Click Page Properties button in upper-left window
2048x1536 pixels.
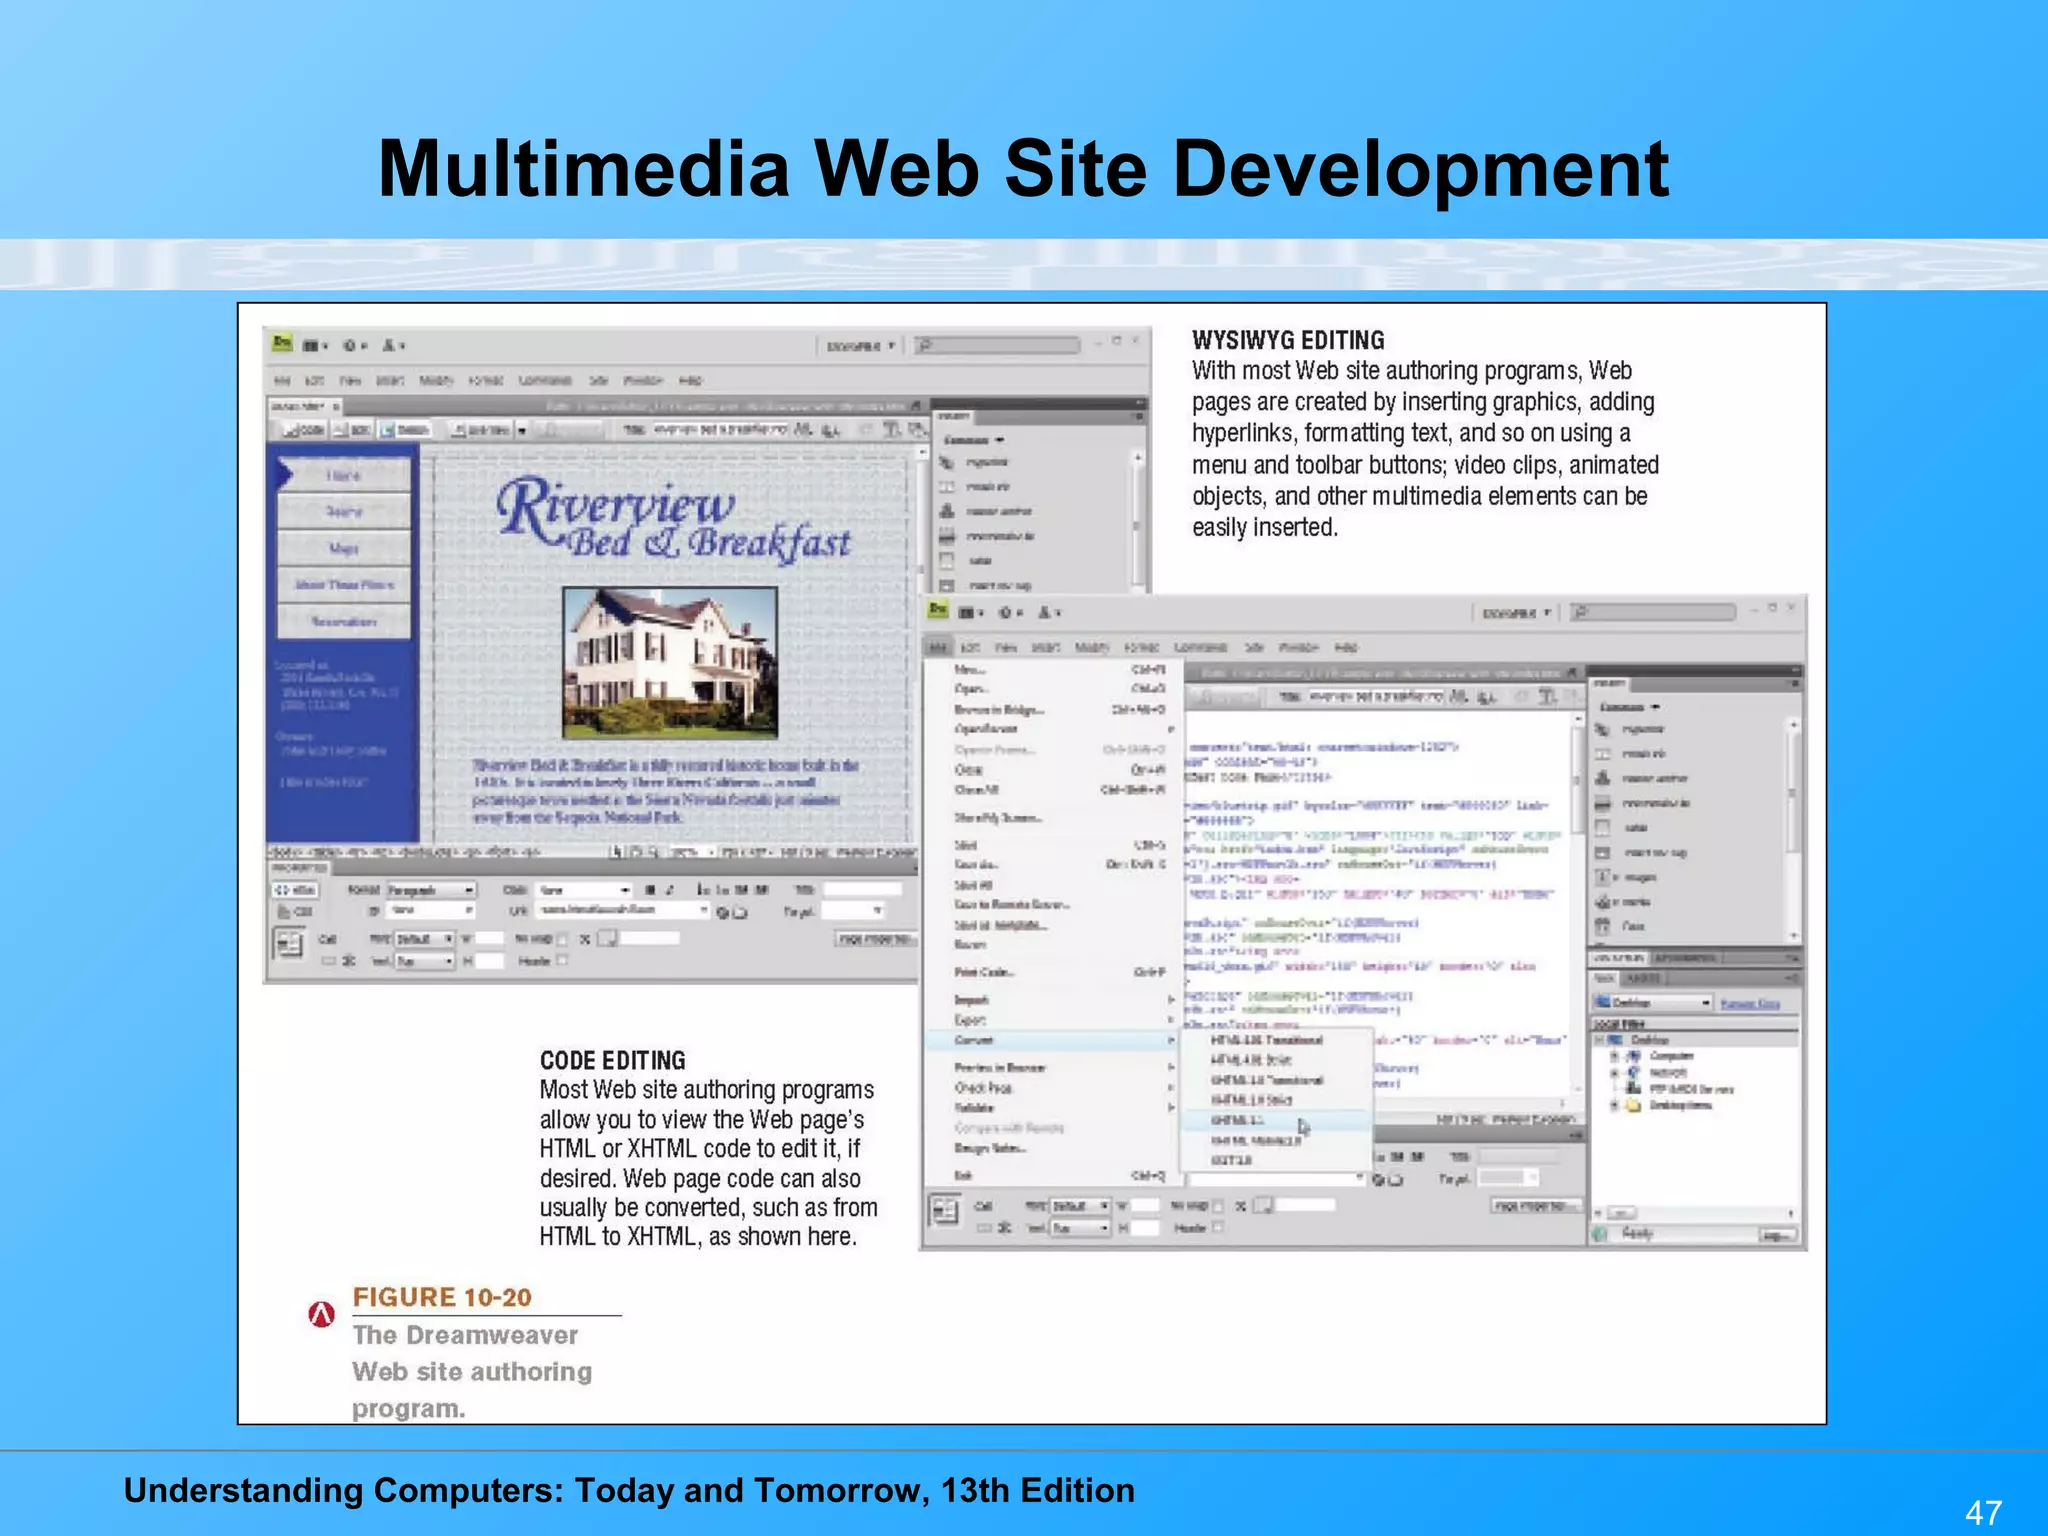pos(875,939)
